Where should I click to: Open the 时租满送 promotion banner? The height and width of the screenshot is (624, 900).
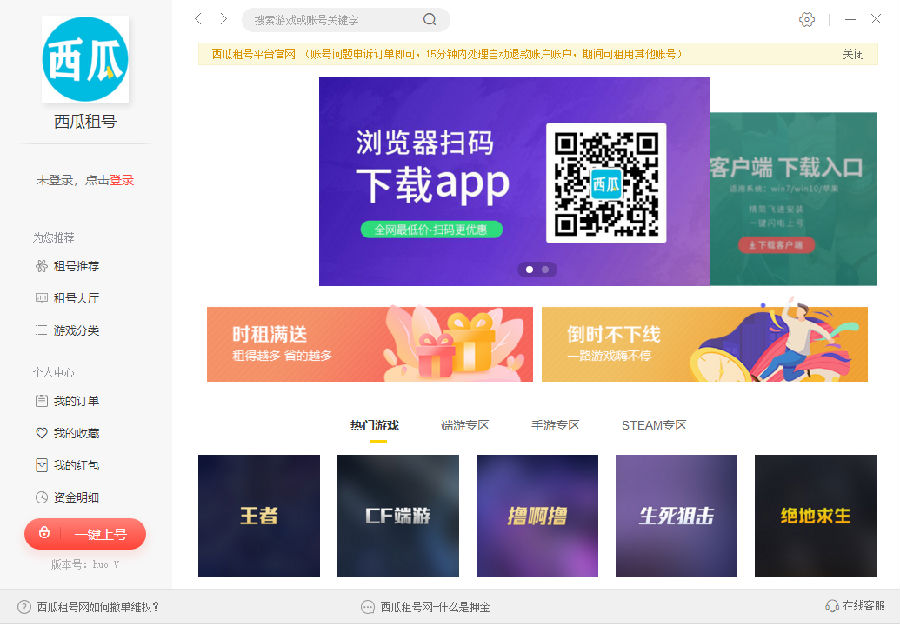[370, 344]
